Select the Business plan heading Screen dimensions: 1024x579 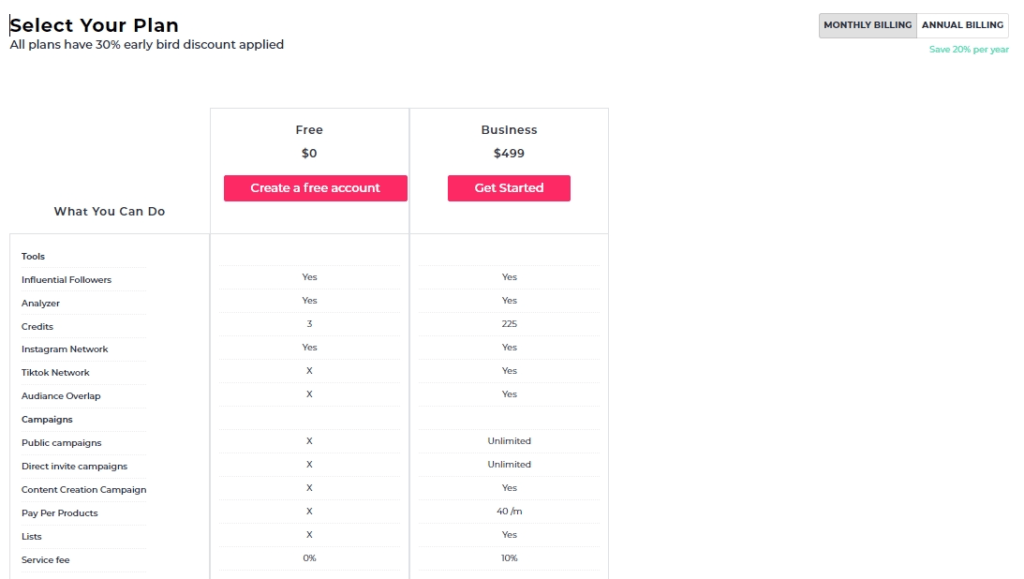click(509, 130)
